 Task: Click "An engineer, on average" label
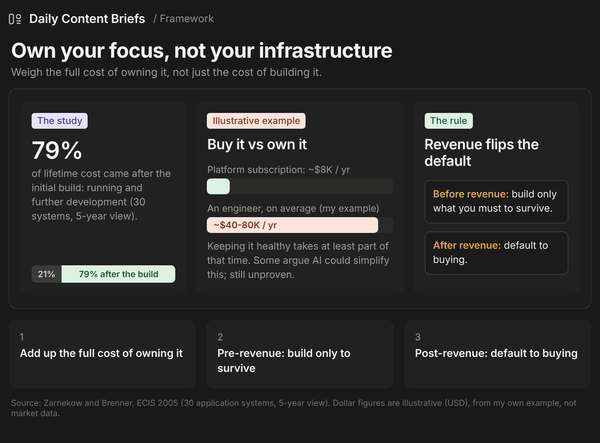point(293,208)
